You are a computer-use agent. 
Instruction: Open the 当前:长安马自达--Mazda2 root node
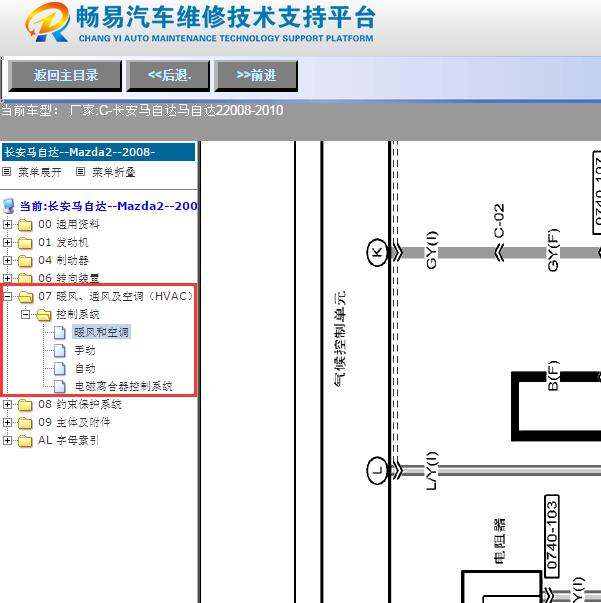pos(109,206)
